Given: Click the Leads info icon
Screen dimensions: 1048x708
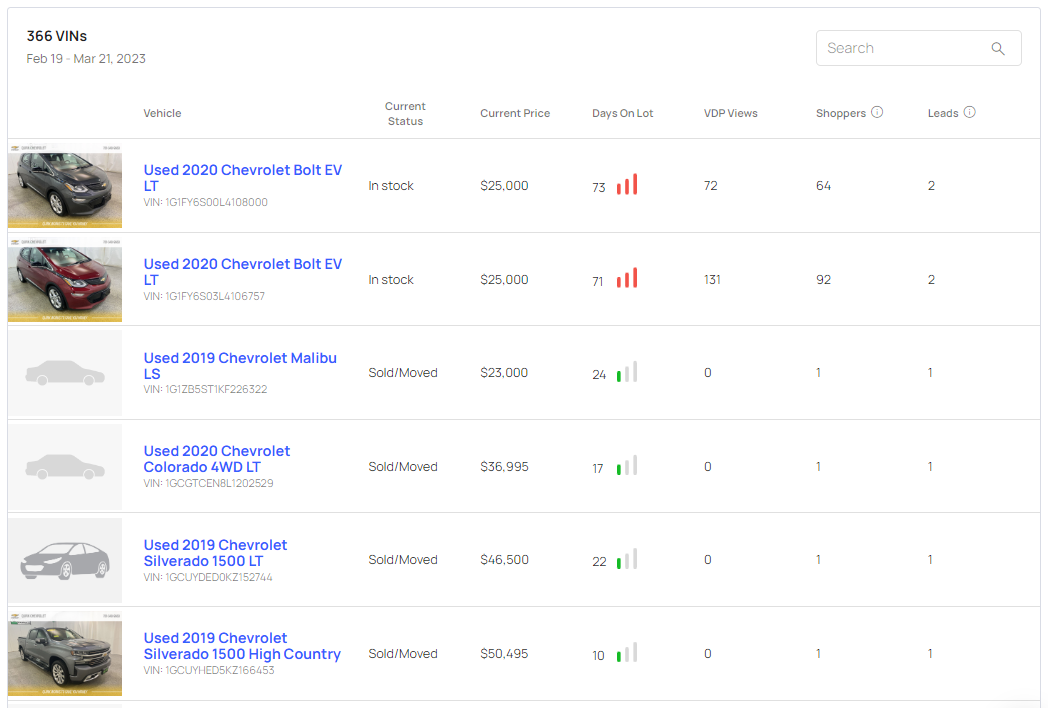Looking at the screenshot, I should point(969,112).
